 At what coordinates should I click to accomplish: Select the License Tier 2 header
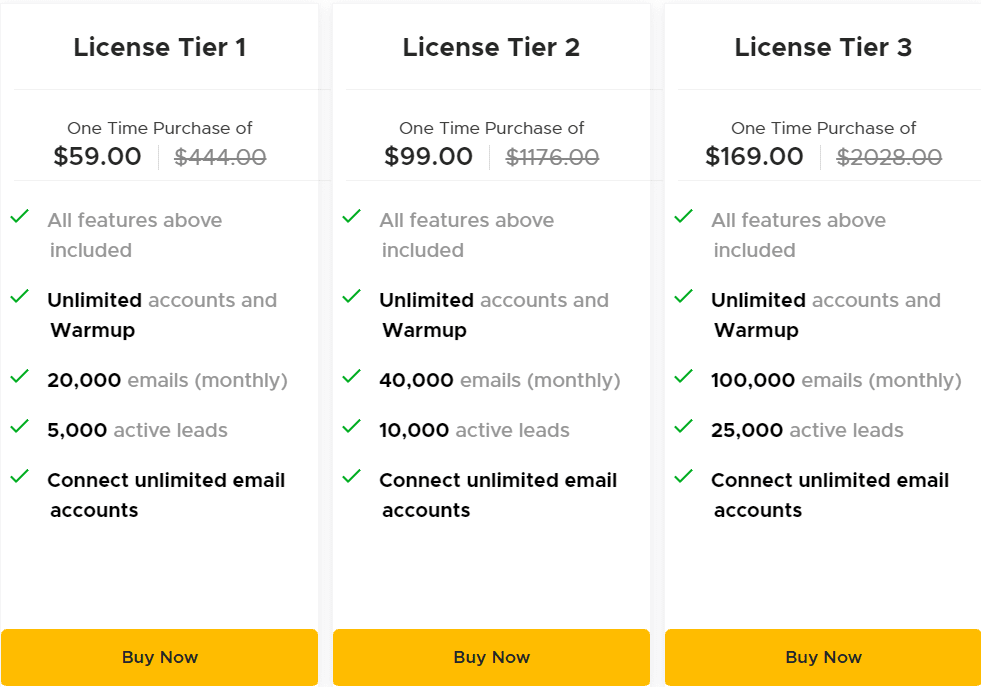491,46
